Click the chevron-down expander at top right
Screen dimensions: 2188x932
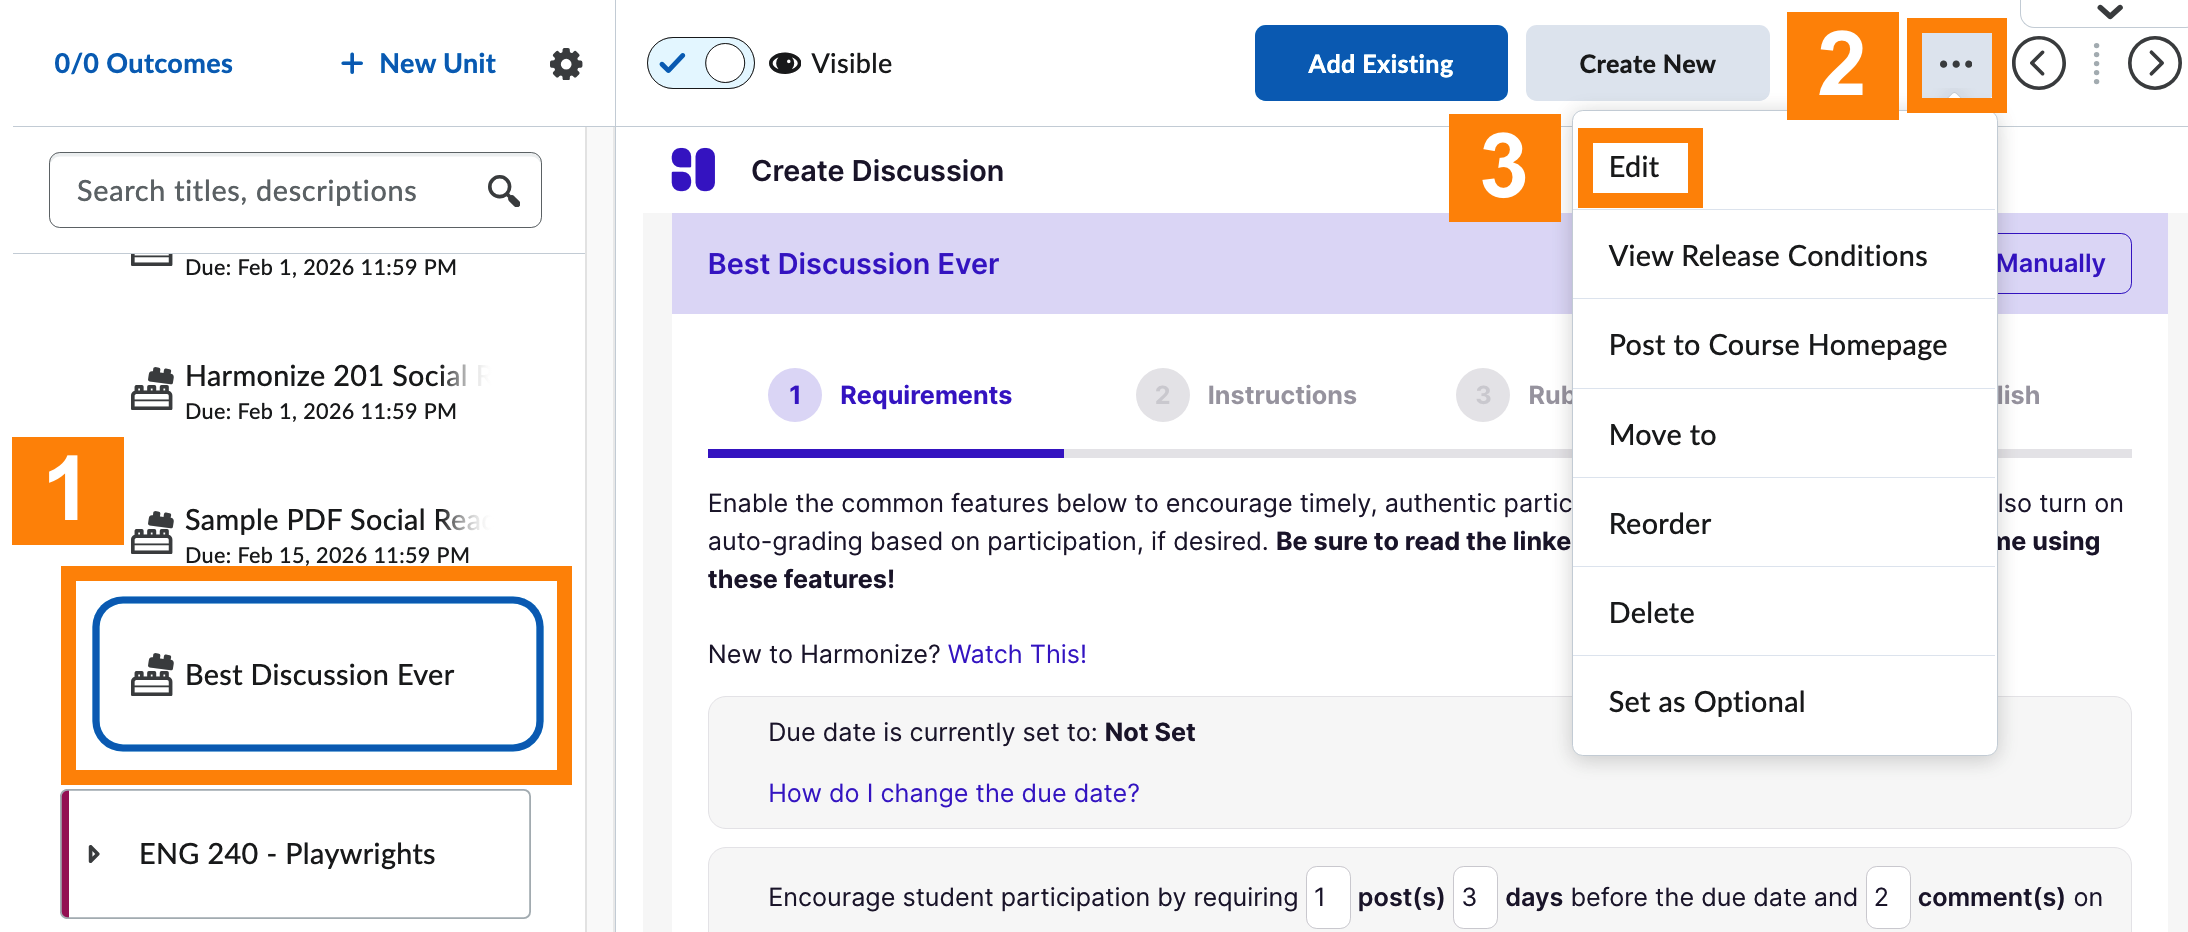[2110, 12]
